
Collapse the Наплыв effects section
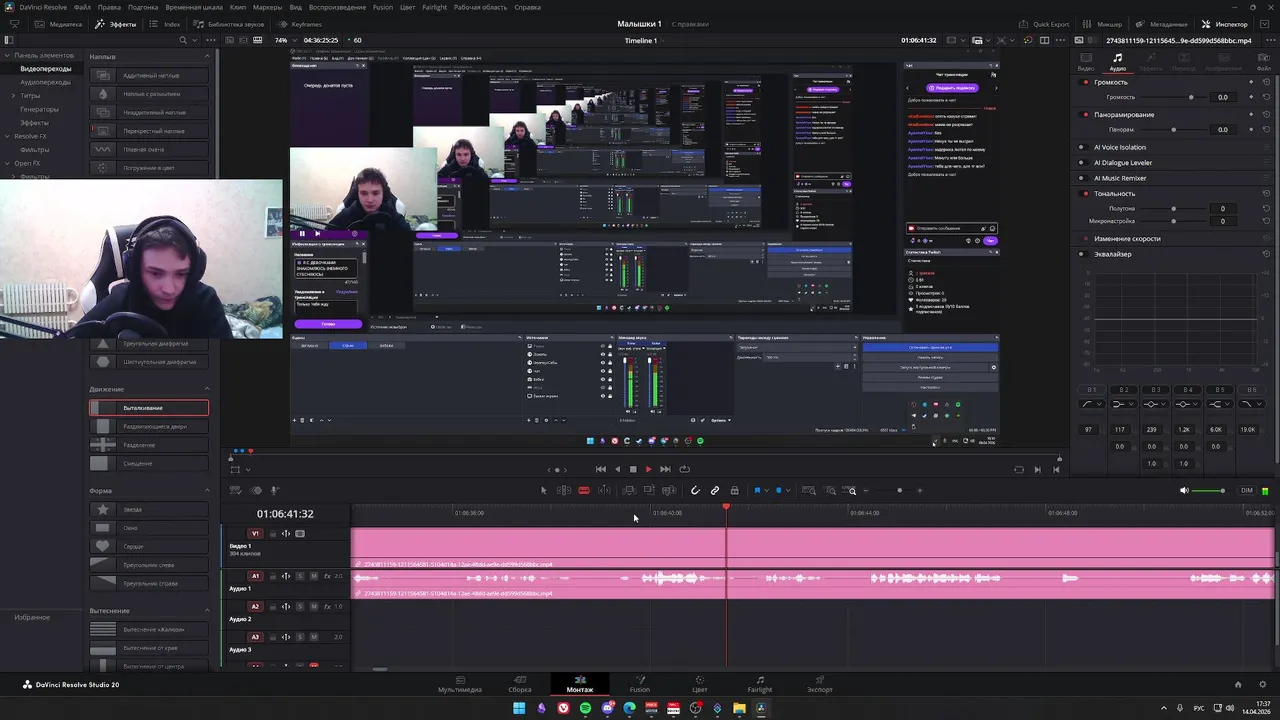pos(207,56)
